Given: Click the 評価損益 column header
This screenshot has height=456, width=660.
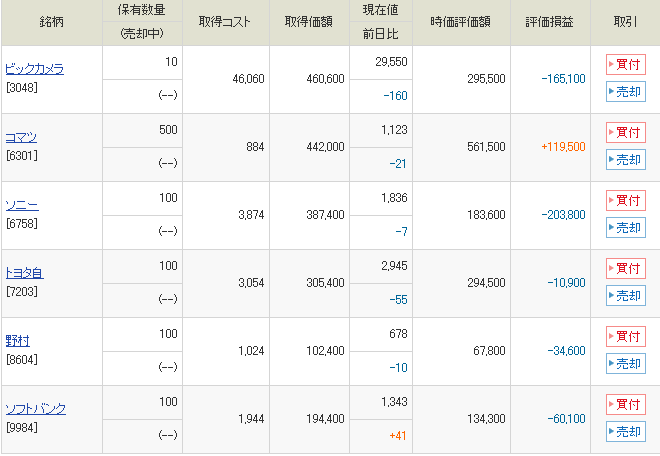Looking at the screenshot, I should [x=548, y=22].
